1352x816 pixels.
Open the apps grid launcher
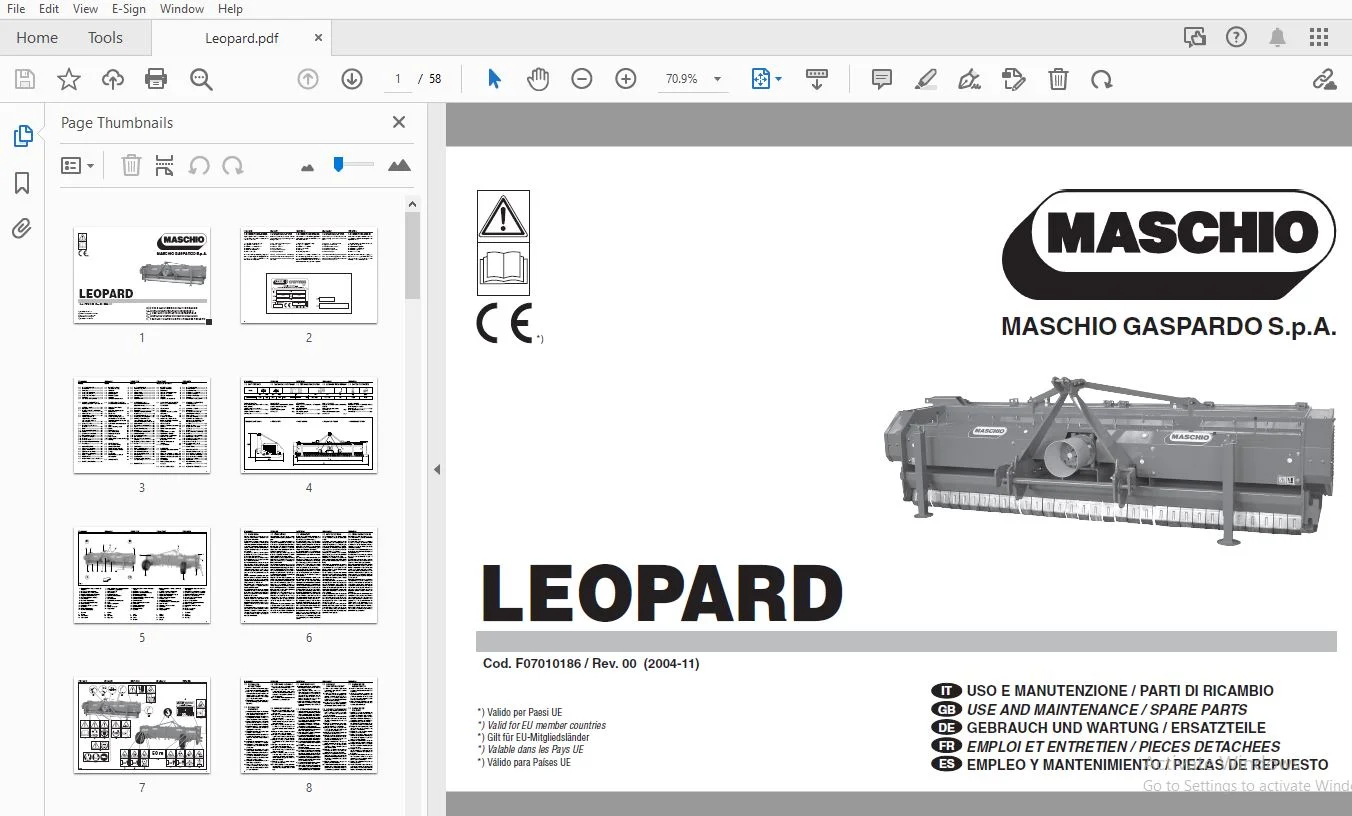pyautogui.click(x=1319, y=38)
